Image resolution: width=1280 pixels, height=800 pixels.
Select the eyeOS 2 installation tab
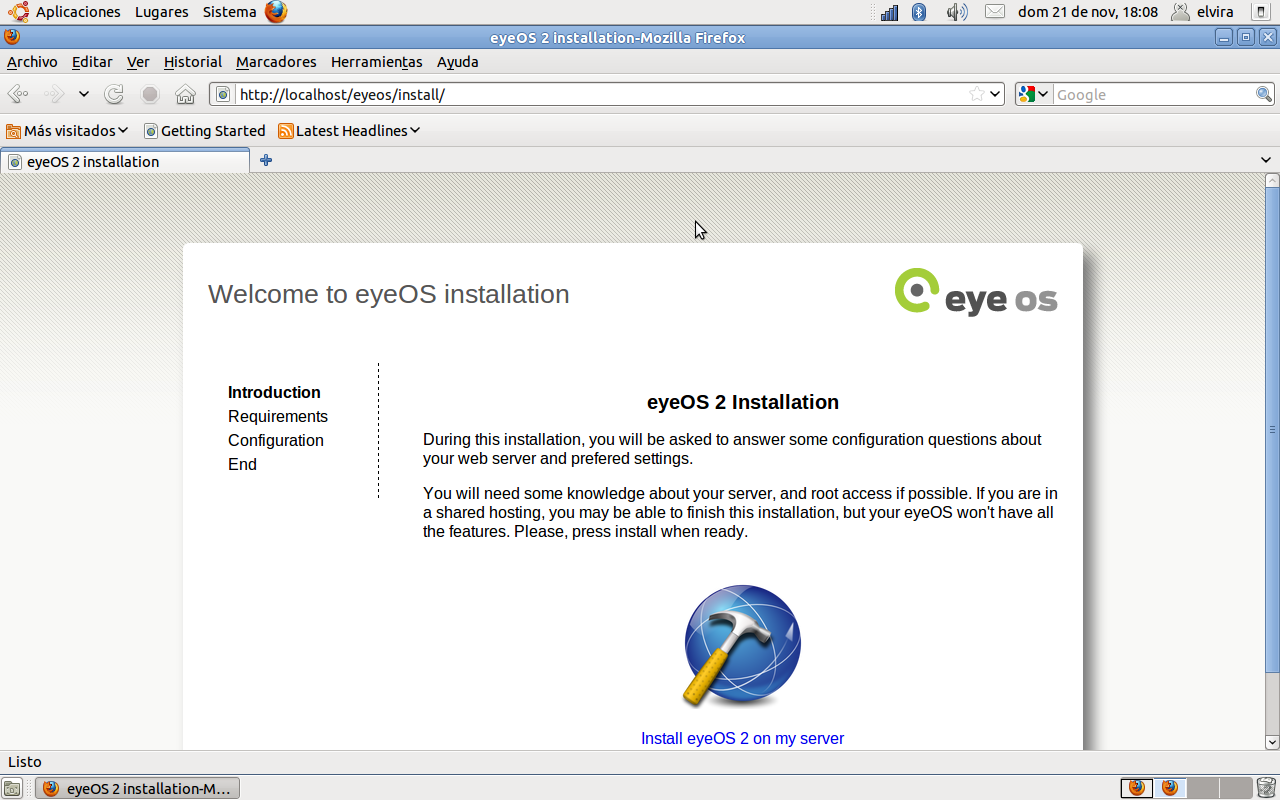pyautogui.click(x=125, y=161)
